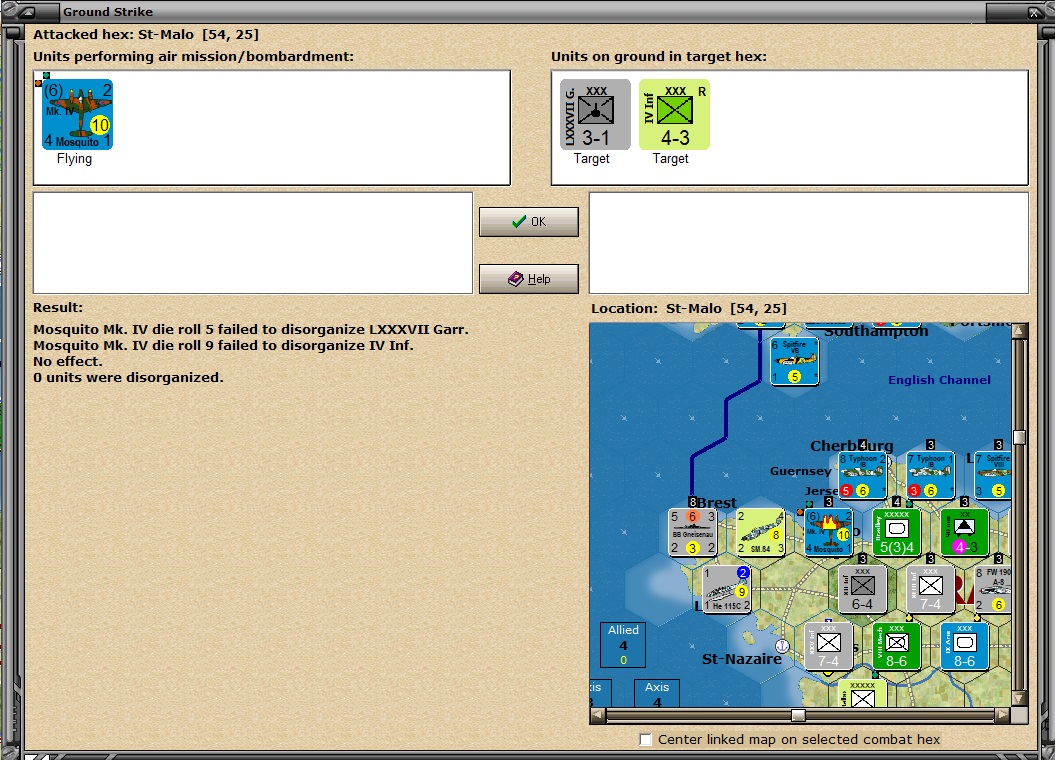
Task: Select the green 5(3)4 HQ counter
Action: 897,532
